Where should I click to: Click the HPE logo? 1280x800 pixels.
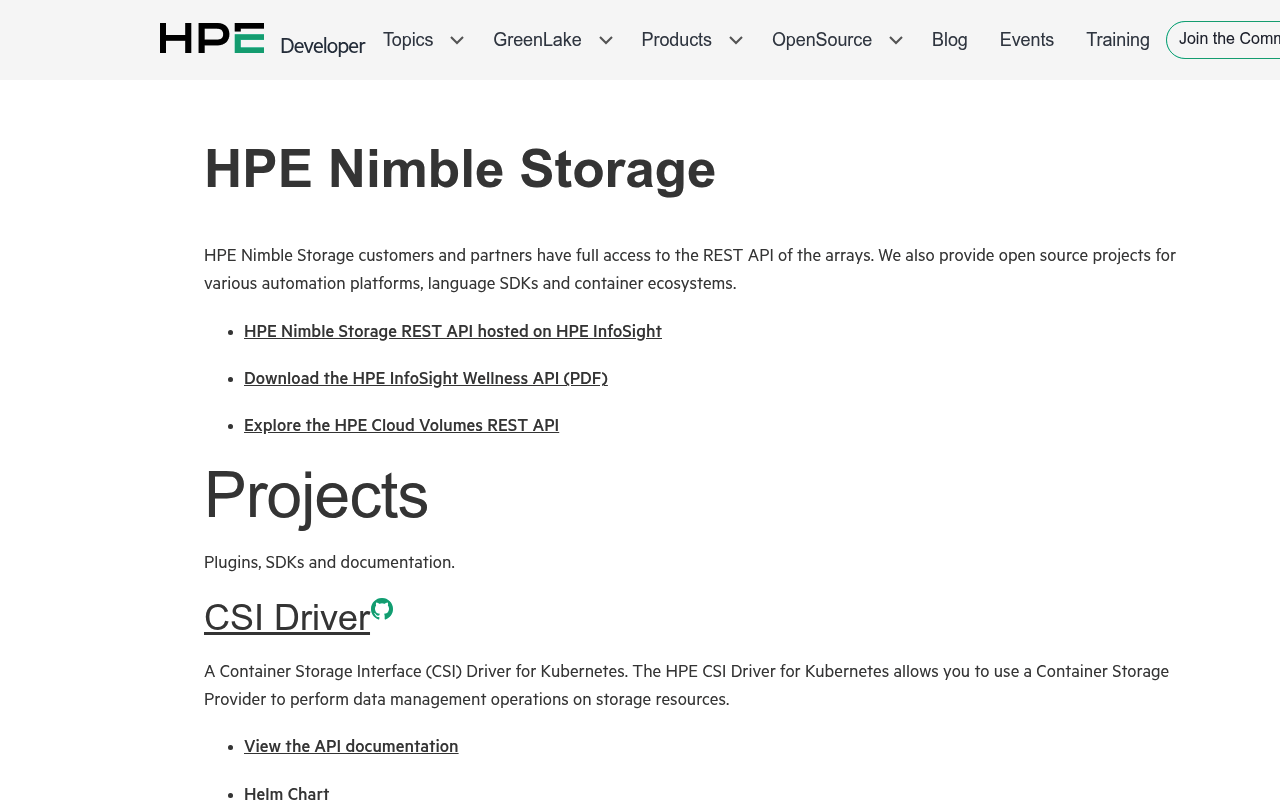(212, 39)
